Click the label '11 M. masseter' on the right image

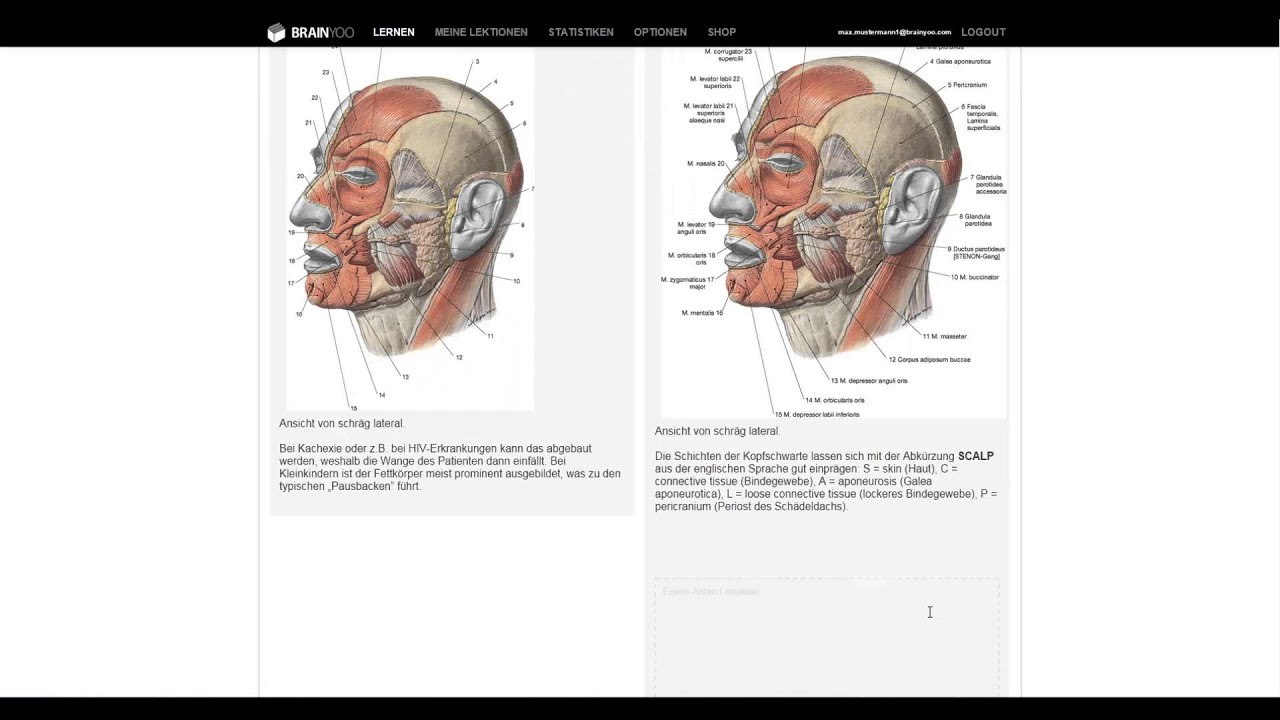coord(944,336)
